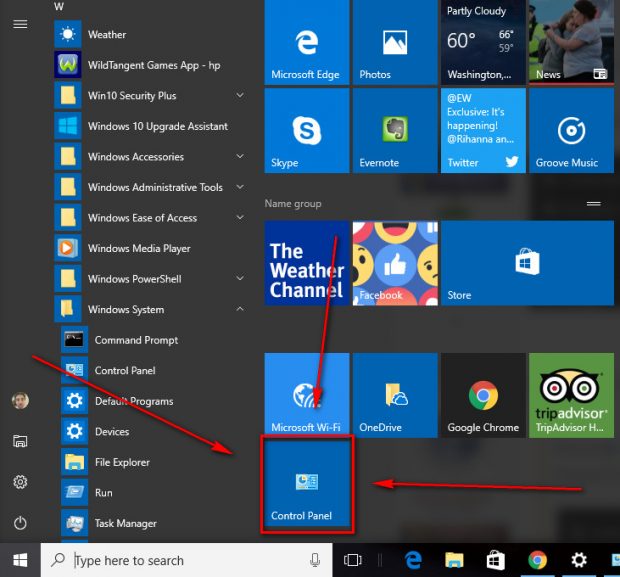Open the Weather app icon in list
This screenshot has height=577, width=620.
[x=68, y=34]
